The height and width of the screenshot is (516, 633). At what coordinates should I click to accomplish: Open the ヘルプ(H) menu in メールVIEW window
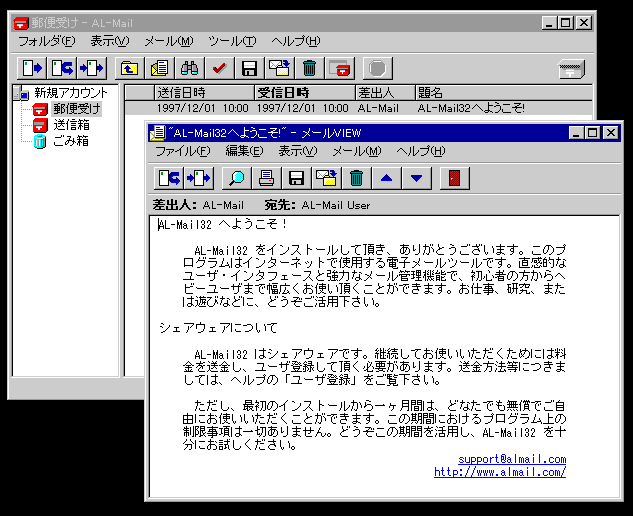point(421,151)
